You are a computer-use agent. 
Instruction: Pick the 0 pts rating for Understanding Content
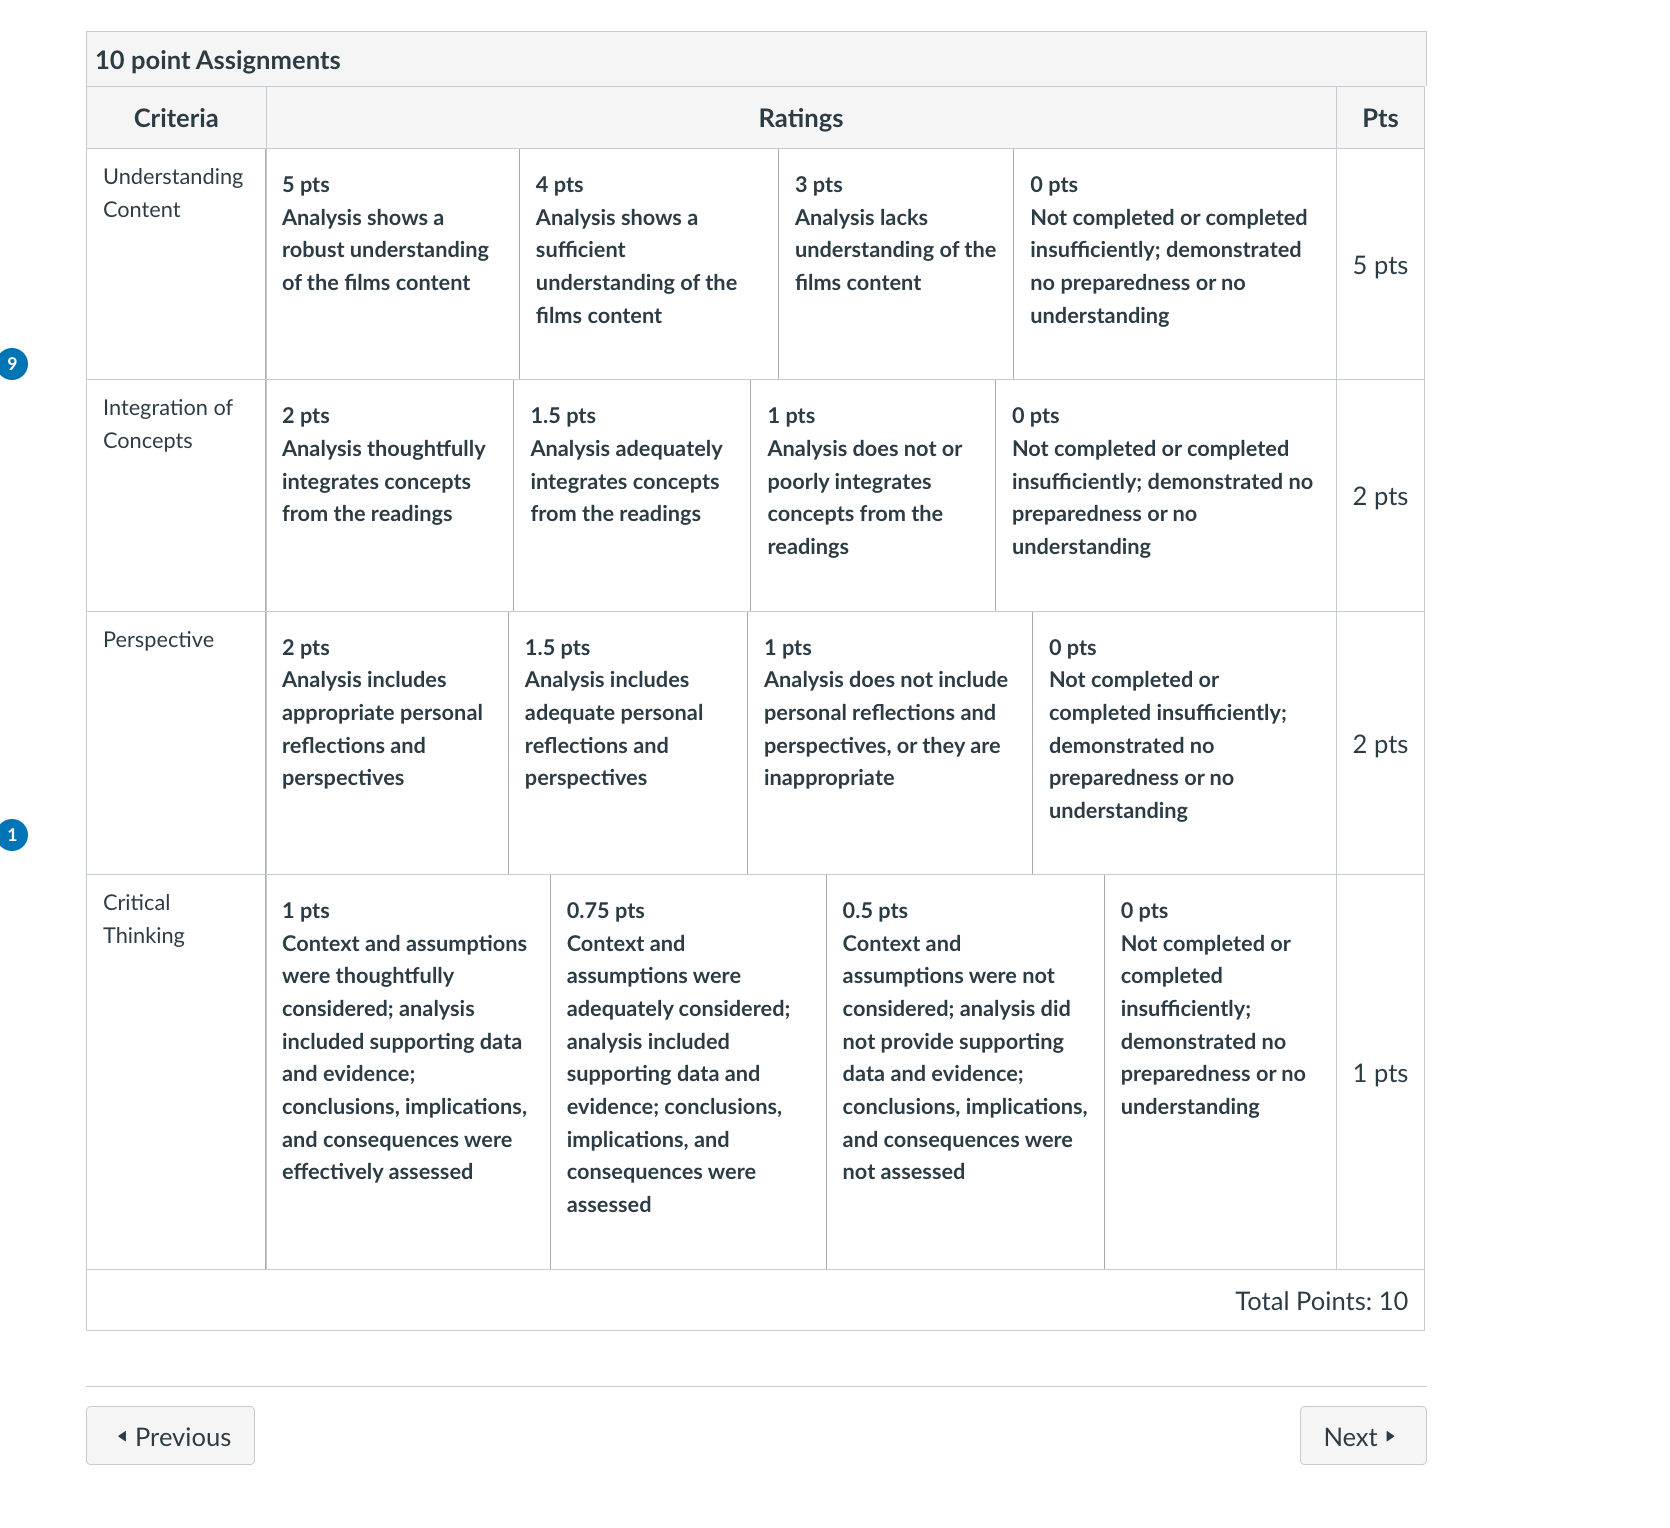1175,264
